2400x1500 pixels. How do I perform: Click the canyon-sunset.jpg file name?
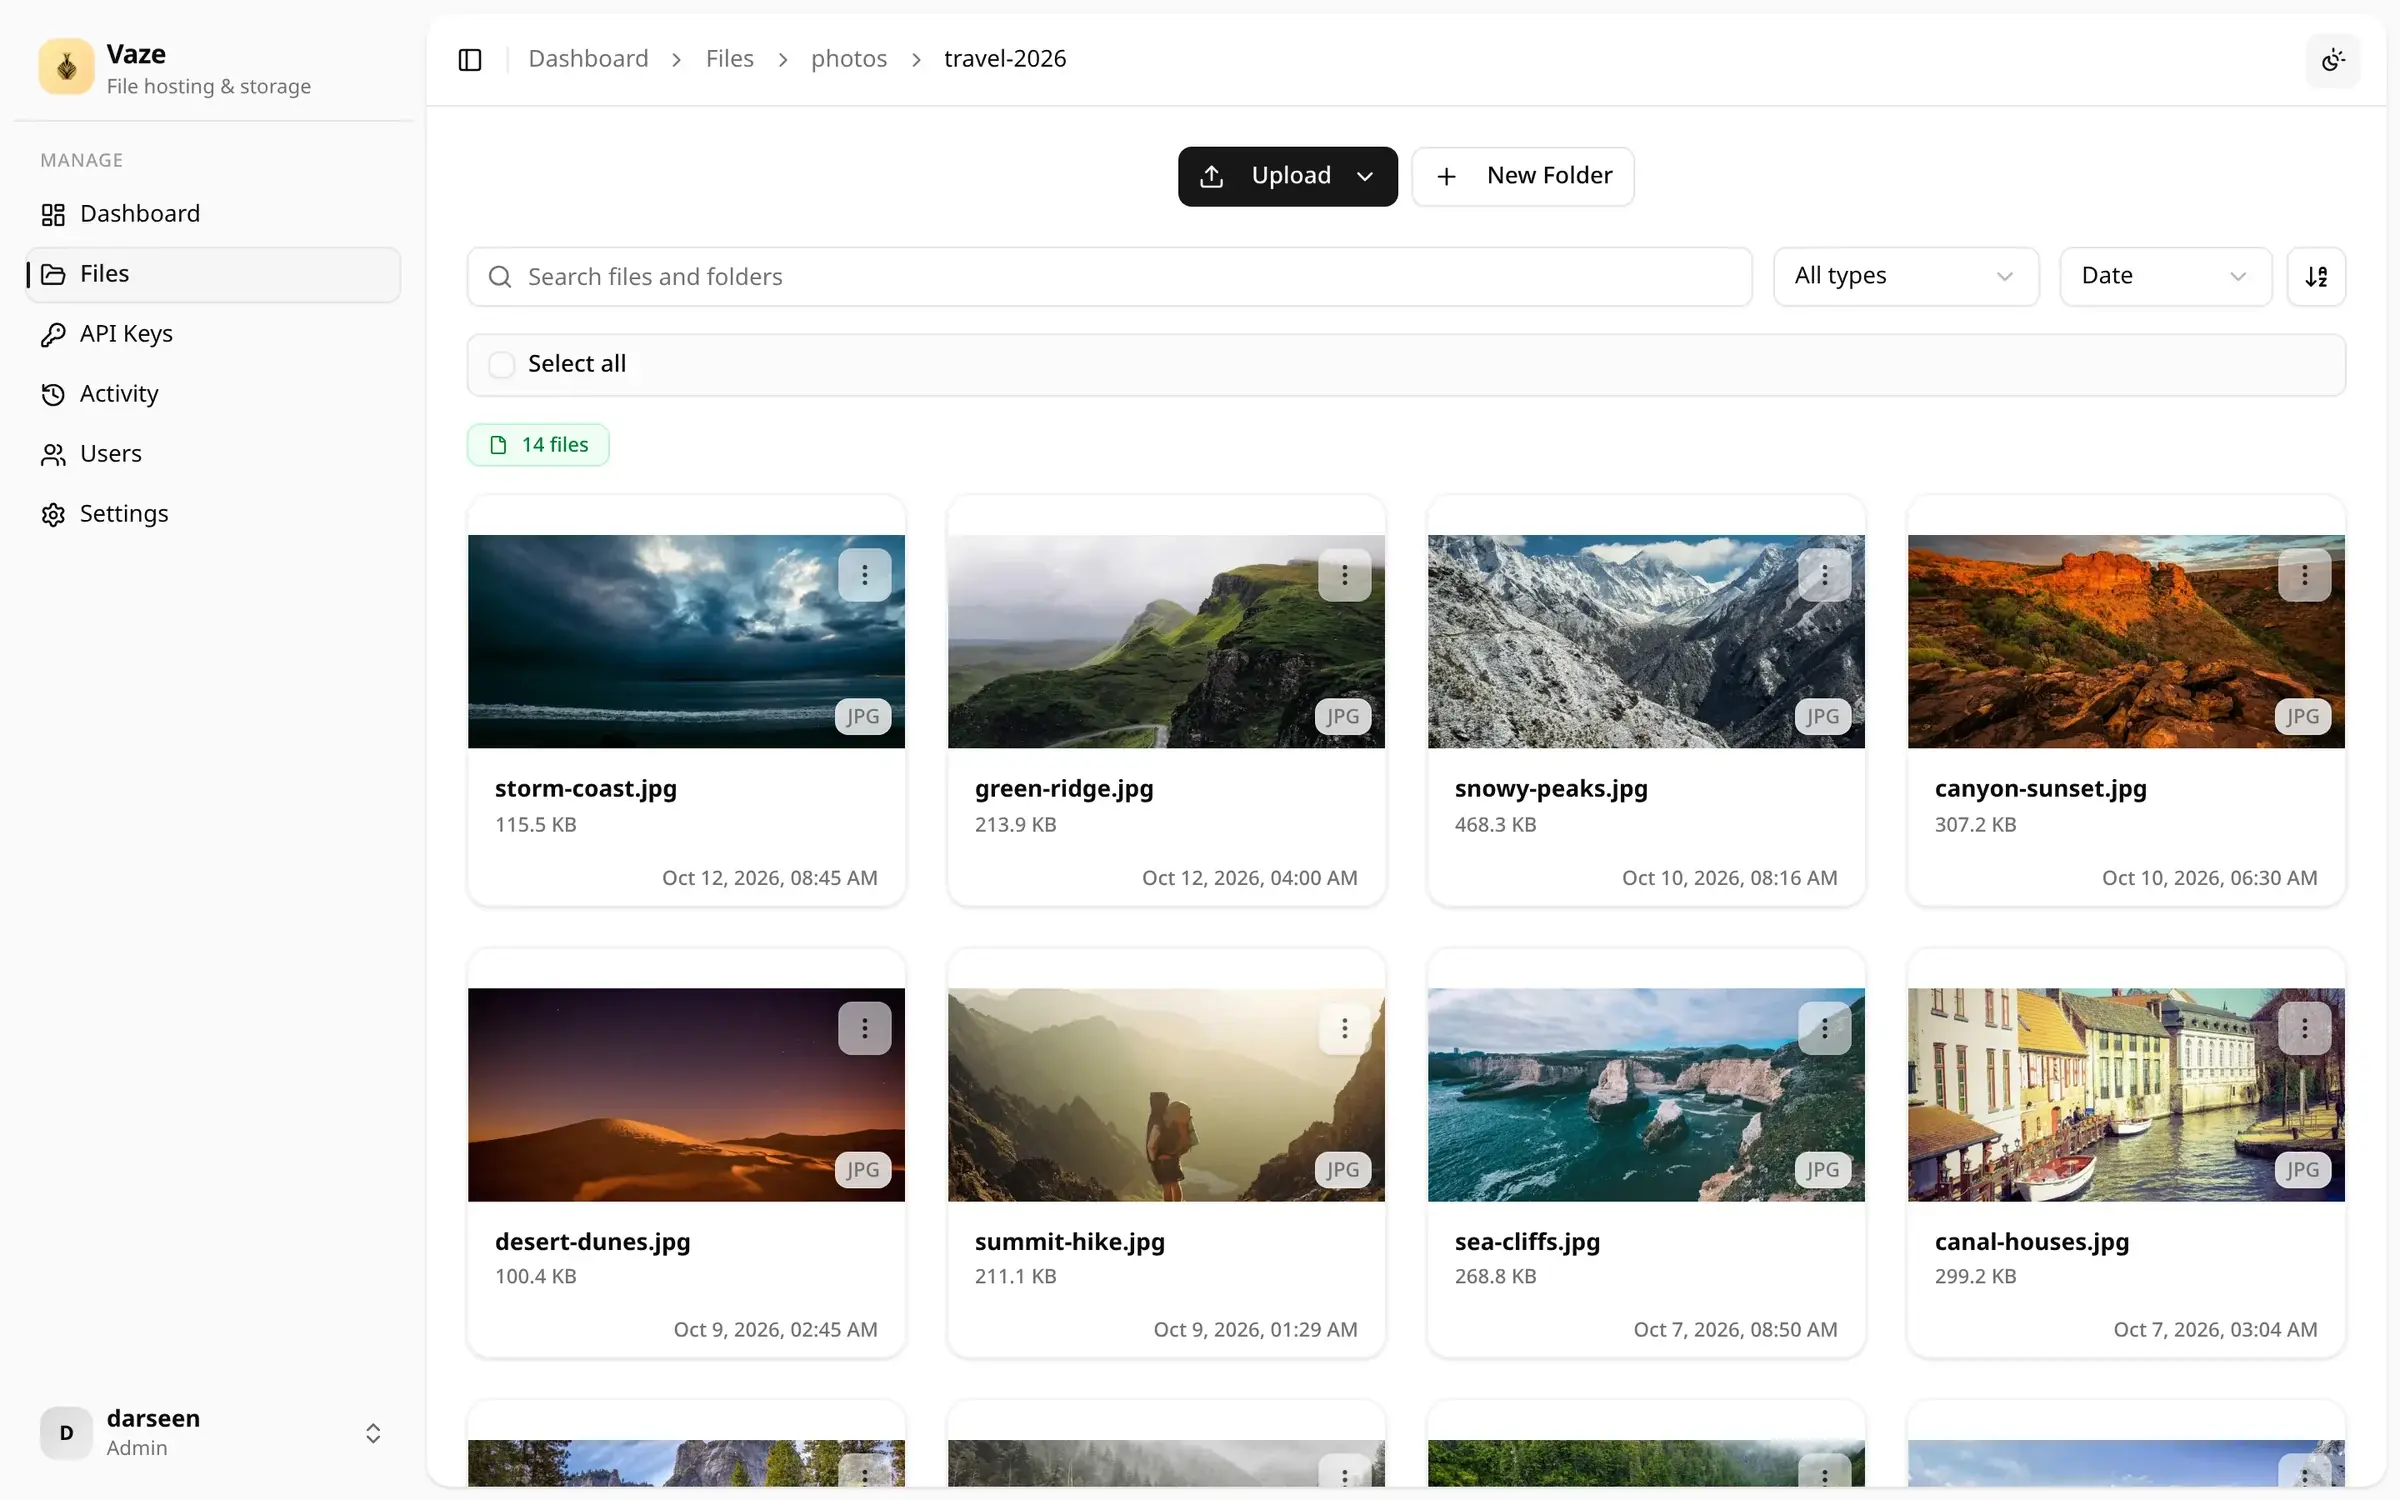tap(2040, 789)
